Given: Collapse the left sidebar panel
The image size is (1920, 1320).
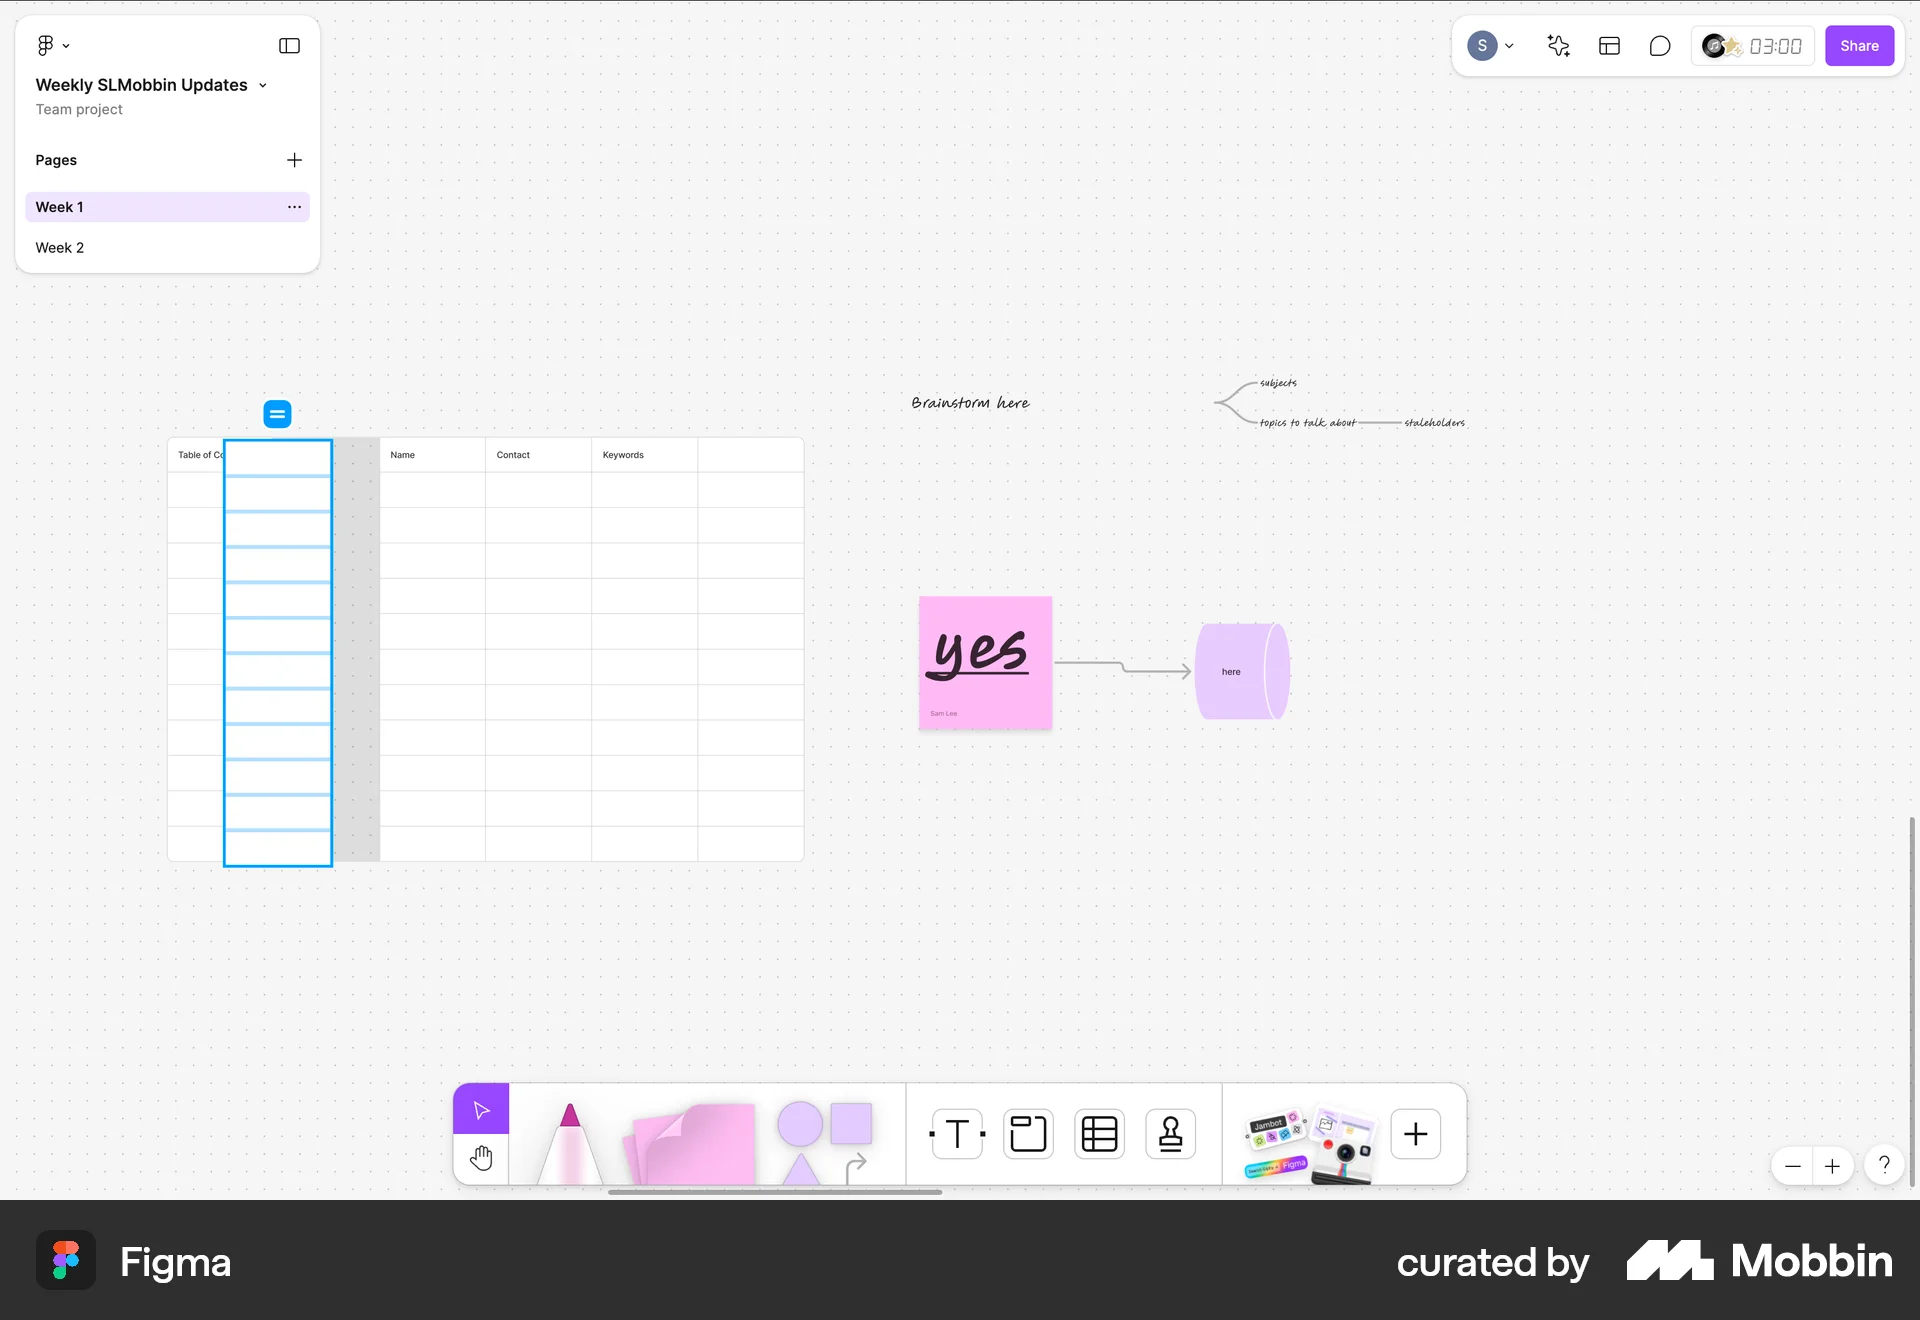Looking at the screenshot, I should [289, 45].
